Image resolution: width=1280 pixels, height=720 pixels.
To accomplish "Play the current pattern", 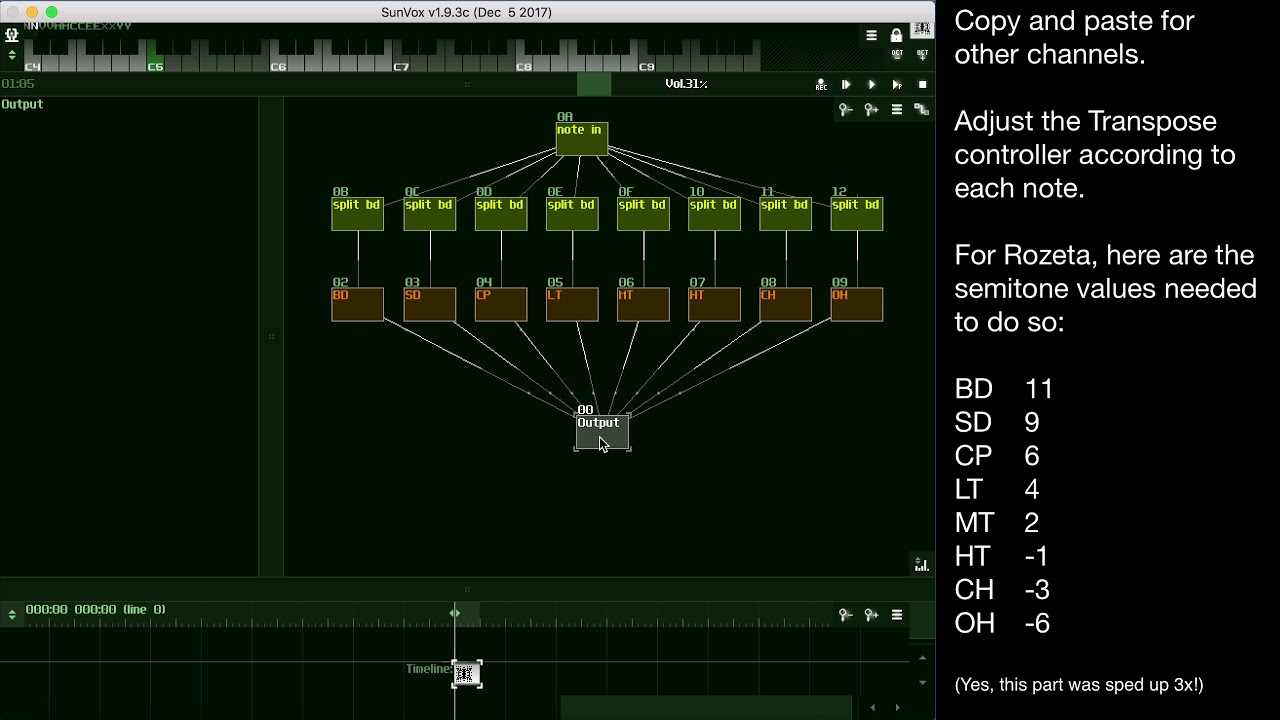I will (897, 85).
